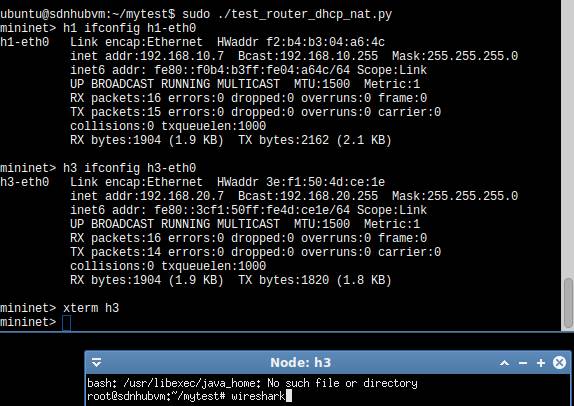Maximize Node: h3 window using plus icon
Image resolution: width=574 pixels, height=406 pixels.
[x=541, y=362]
